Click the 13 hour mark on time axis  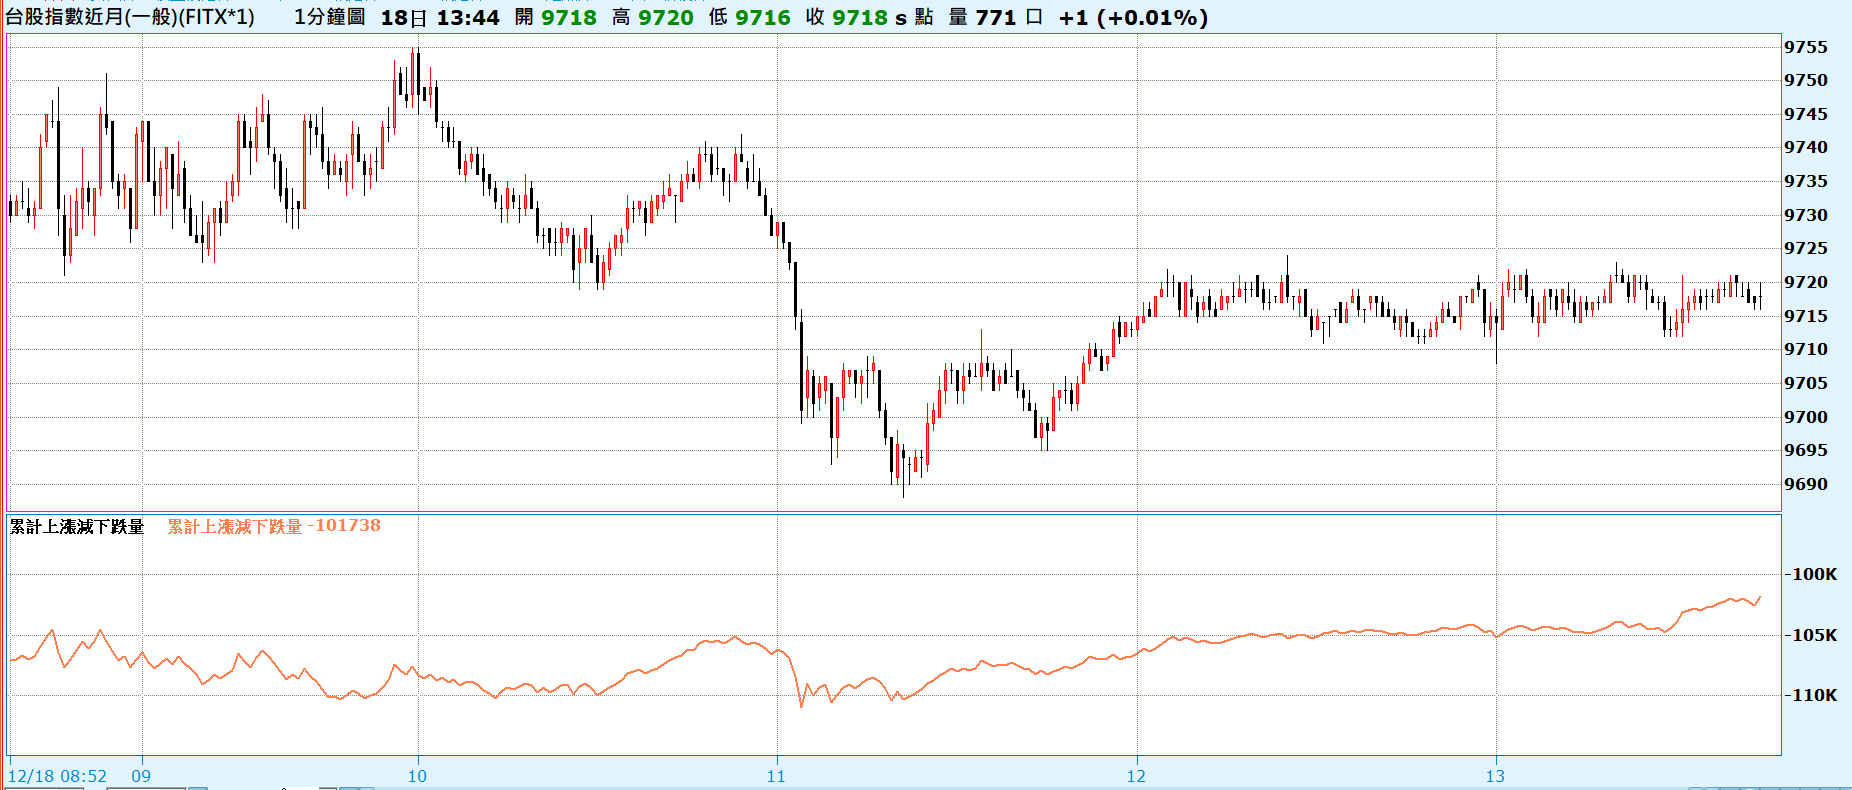point(1494,776)
